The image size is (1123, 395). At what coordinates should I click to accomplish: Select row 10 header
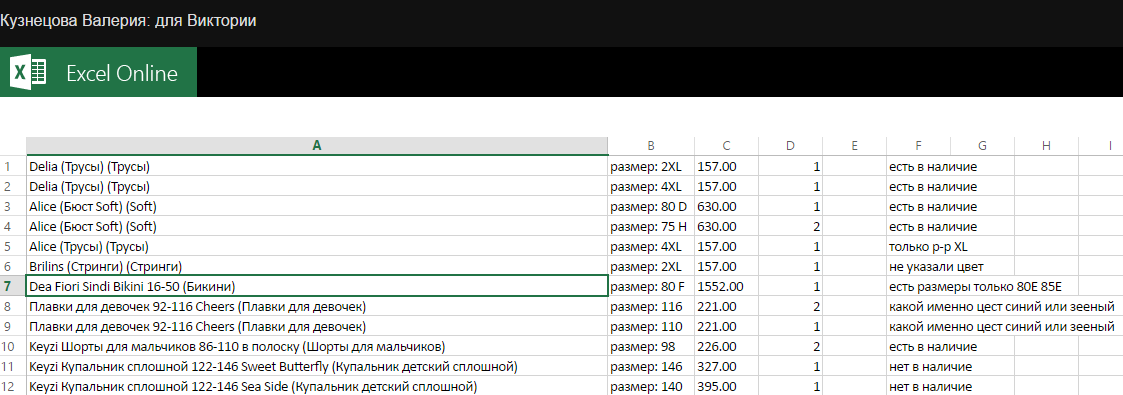tap(13, 347)
